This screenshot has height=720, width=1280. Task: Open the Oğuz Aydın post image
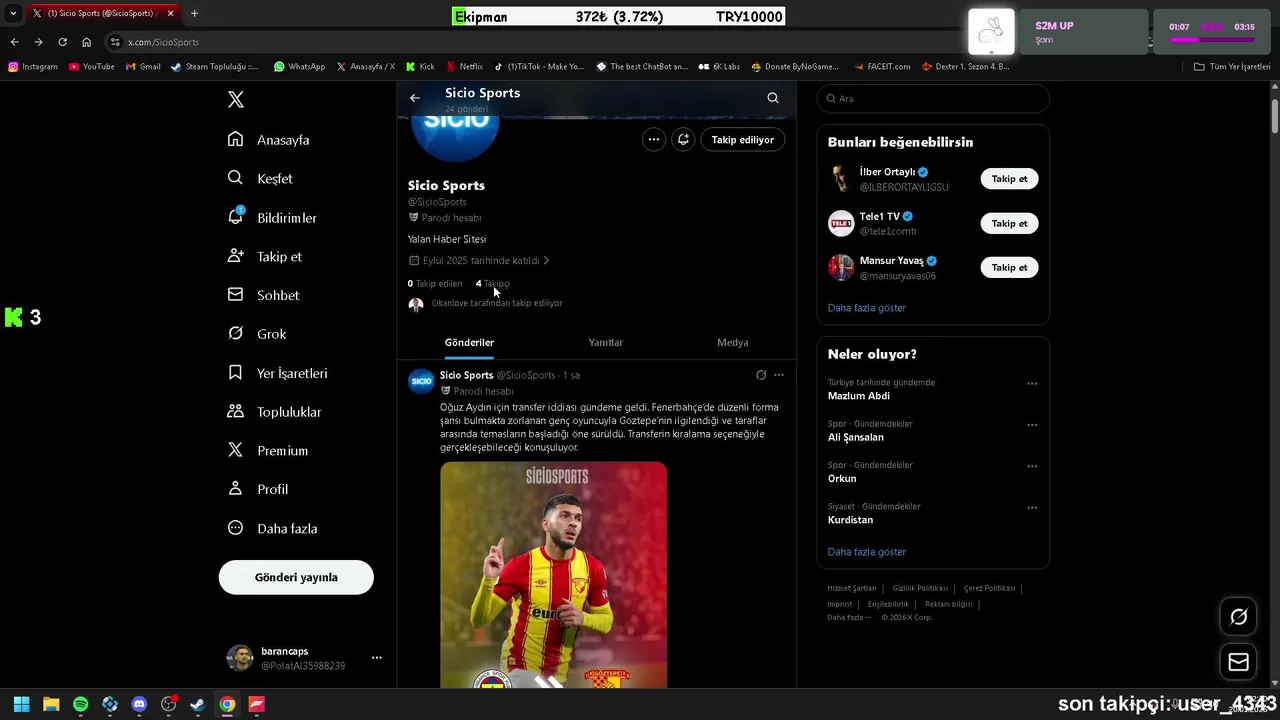click(x=553, y=575)
